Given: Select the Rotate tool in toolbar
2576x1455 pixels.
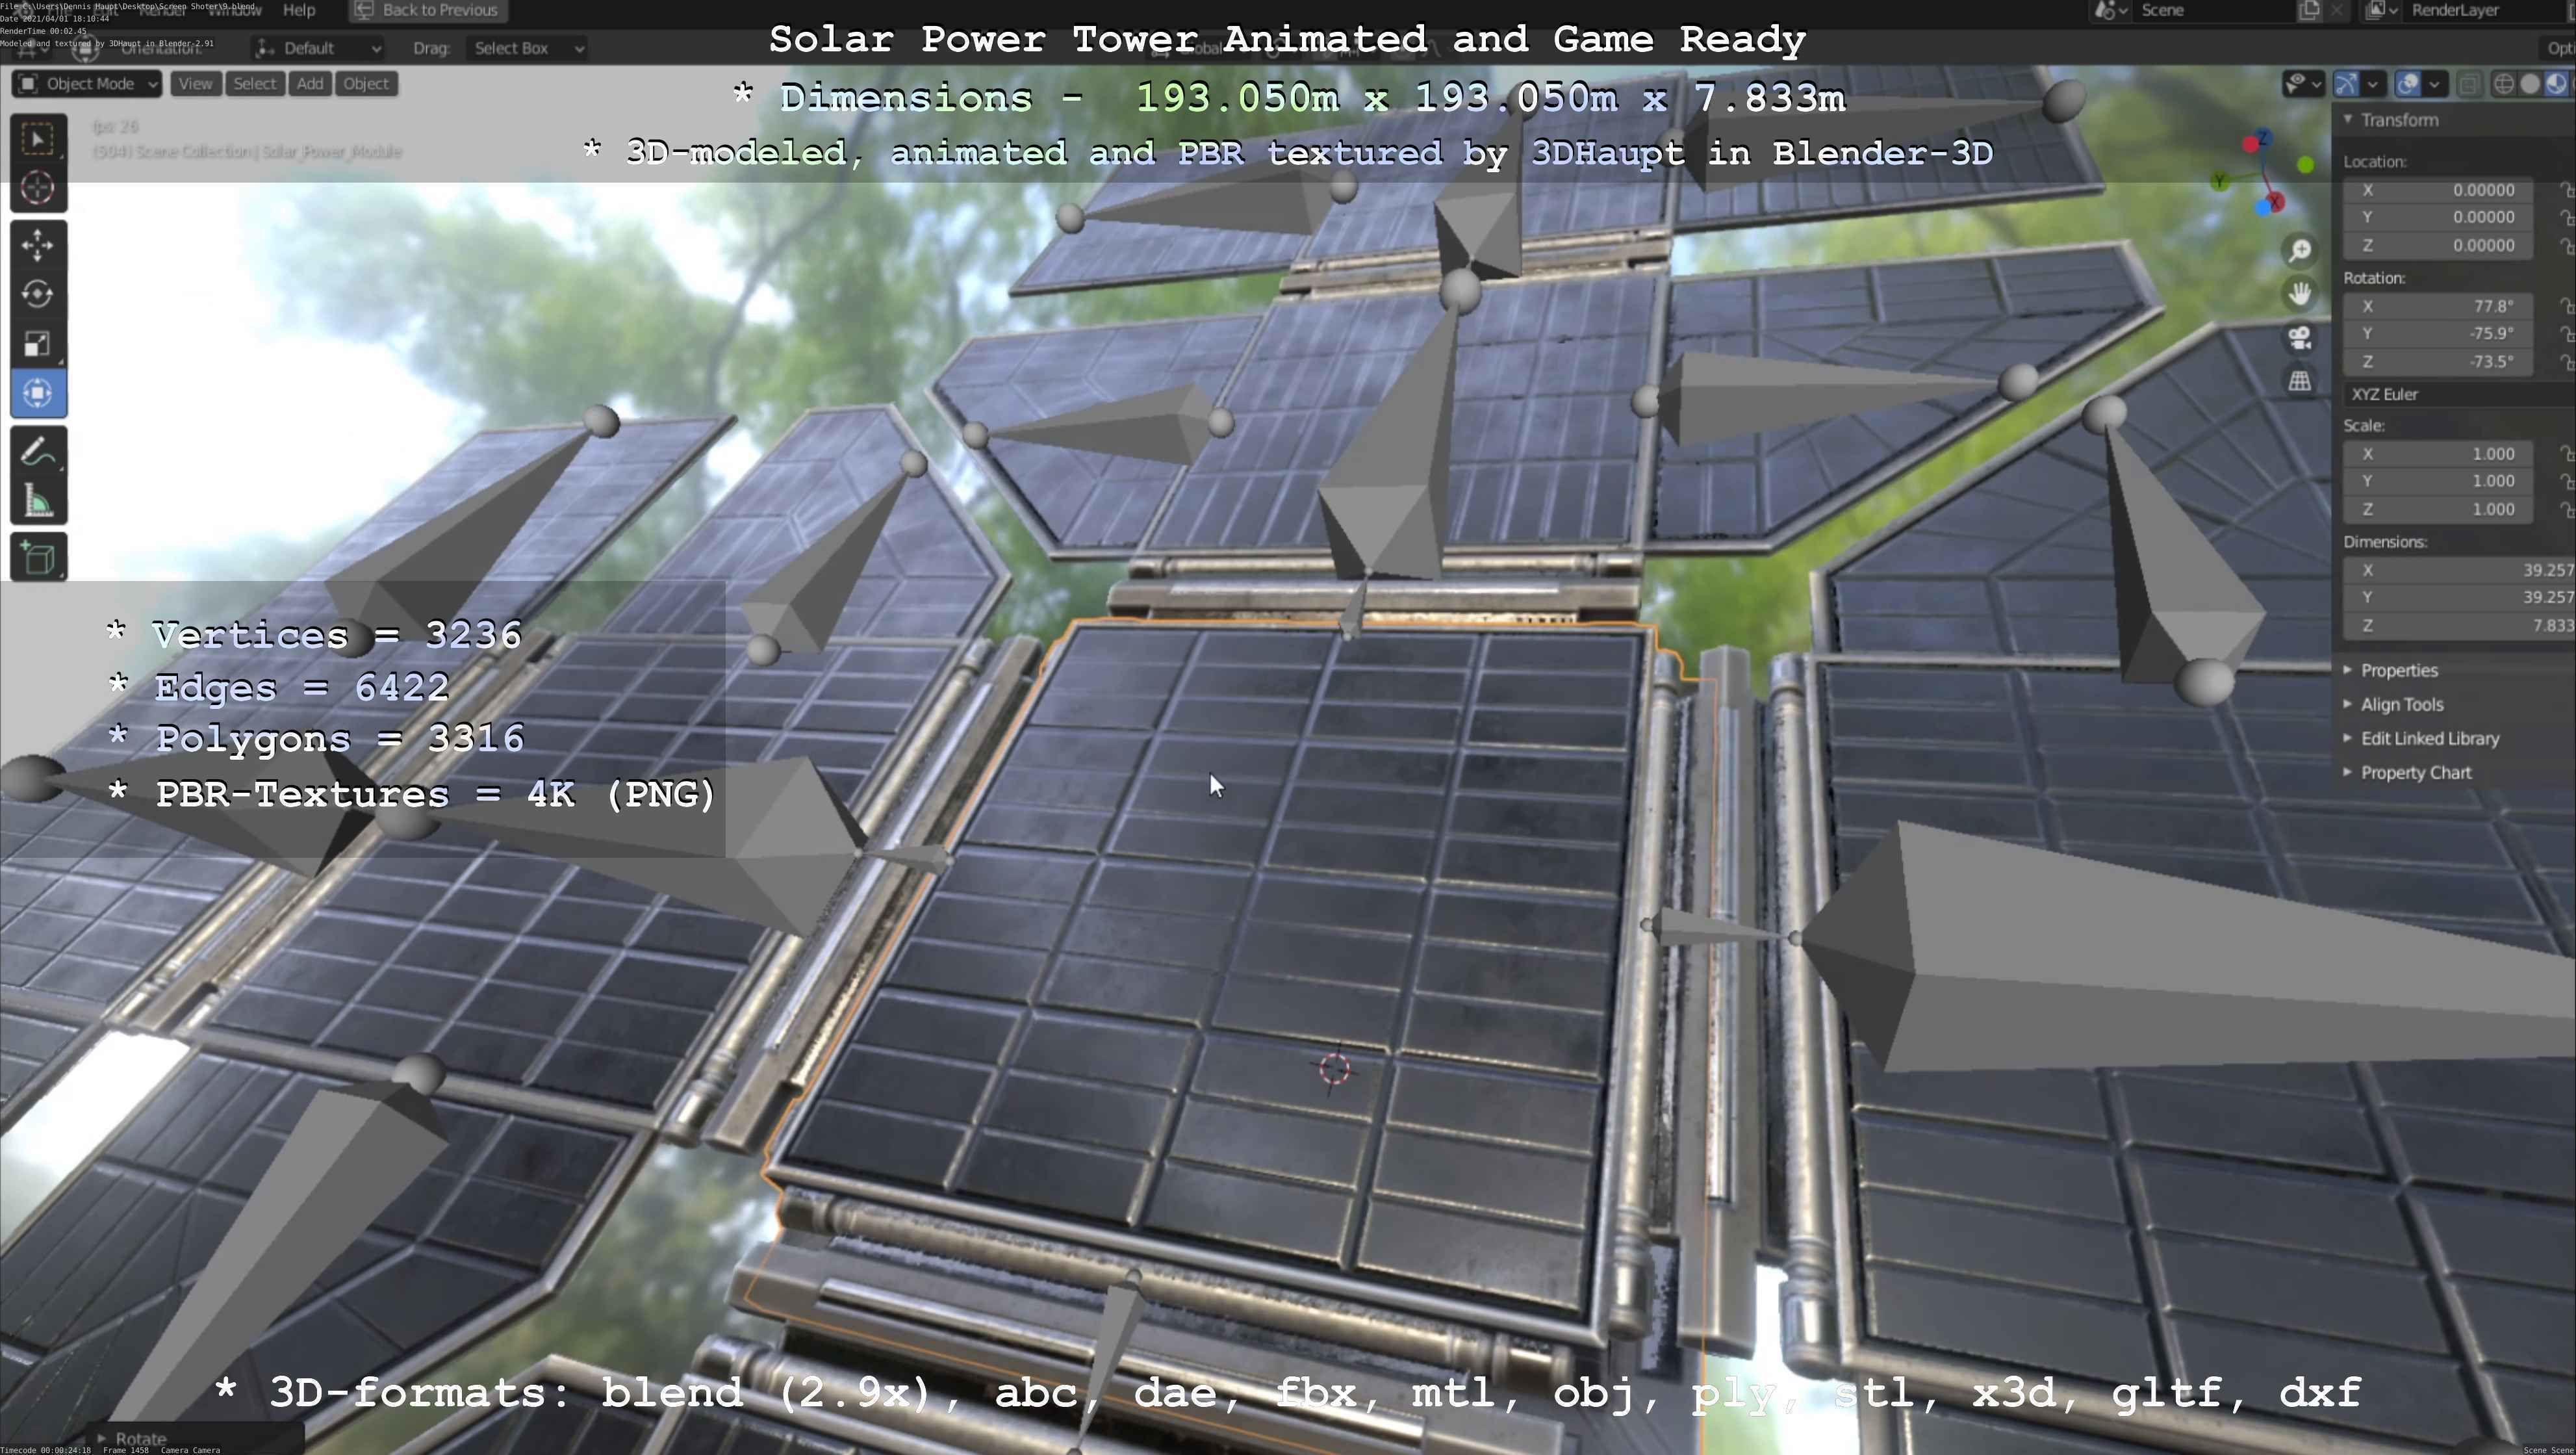Looking at the screenshot, I should (x=37, y=294).
